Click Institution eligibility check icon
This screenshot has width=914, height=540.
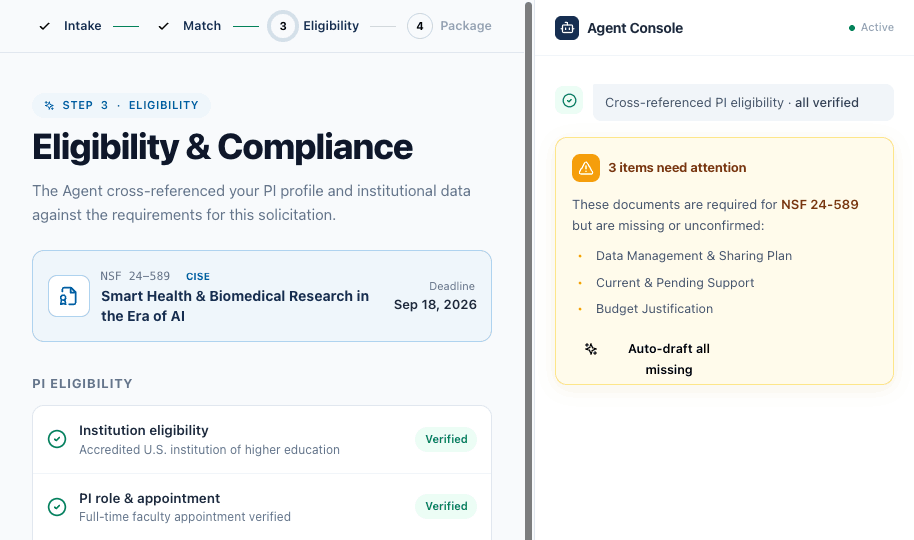[x=57, y=439]
